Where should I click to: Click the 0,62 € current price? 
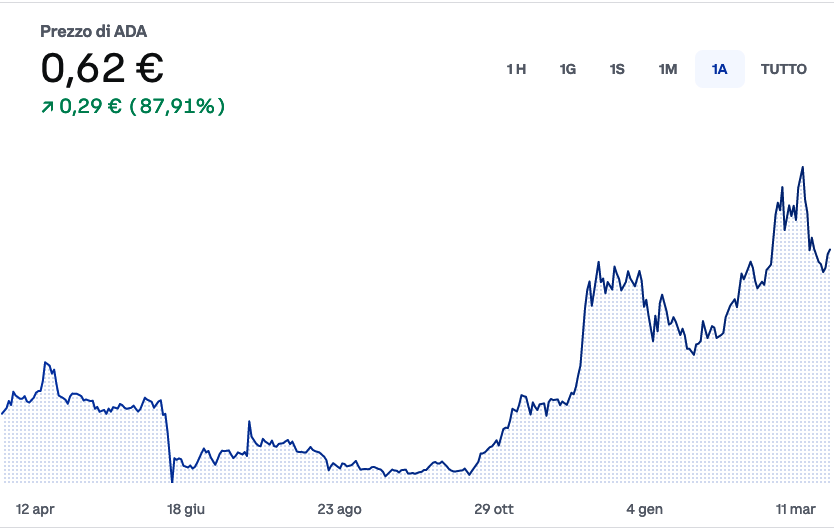(102, 68)
